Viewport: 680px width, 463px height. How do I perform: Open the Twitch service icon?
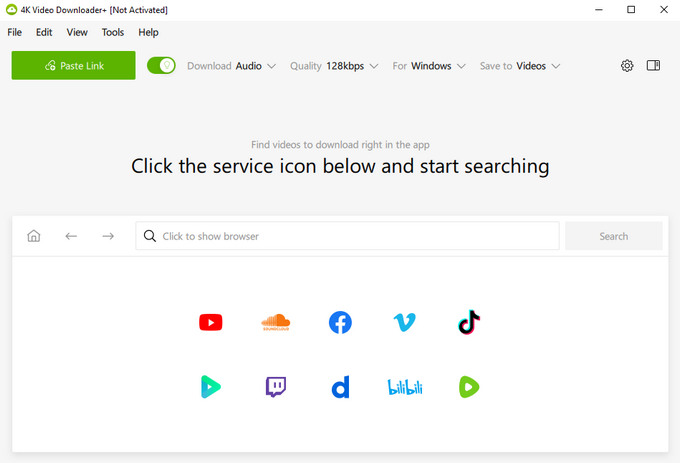coord(276,387)
